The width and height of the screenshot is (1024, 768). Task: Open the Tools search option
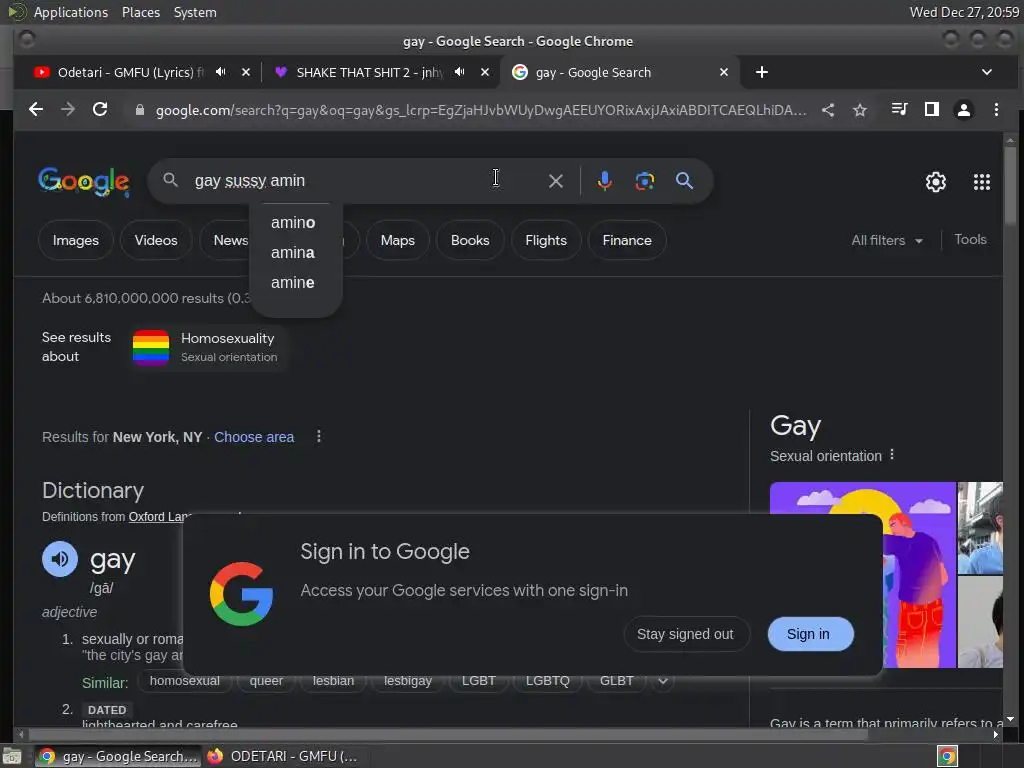pyautogui.click(x=970, y=240)
